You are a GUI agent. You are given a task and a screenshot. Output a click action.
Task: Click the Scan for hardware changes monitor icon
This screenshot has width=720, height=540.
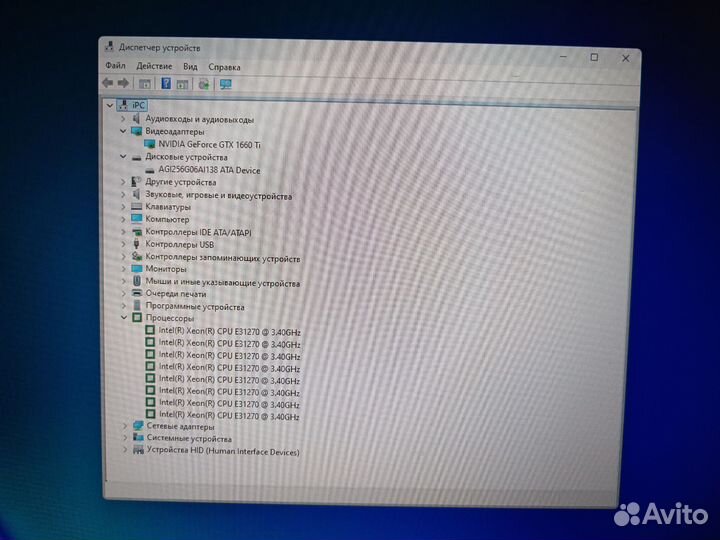tap(225, 84)
